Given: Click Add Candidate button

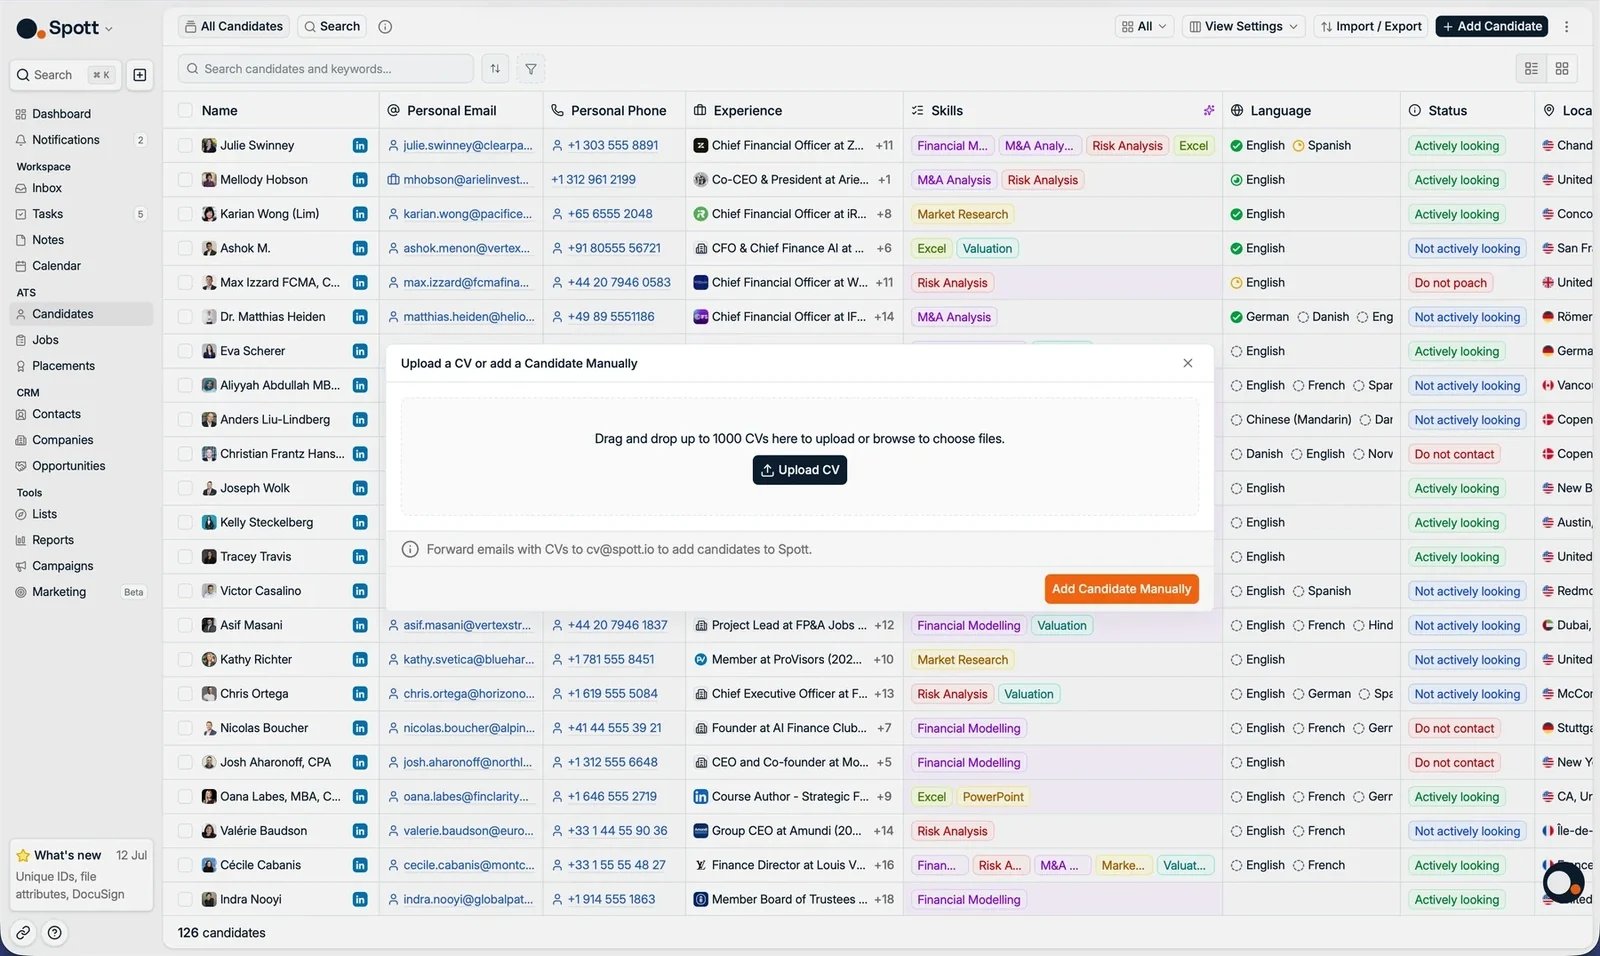Looking at the screenshot, I should [1491, 27].
